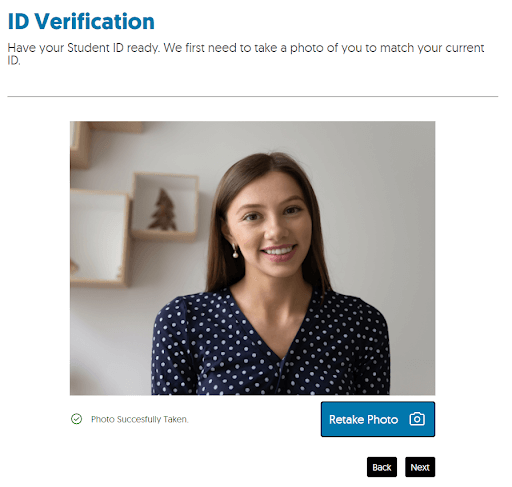Viewport: 512px width, 487px height.
Task: Click the ID Verification page heading
Action: click(x=81, y=21)
